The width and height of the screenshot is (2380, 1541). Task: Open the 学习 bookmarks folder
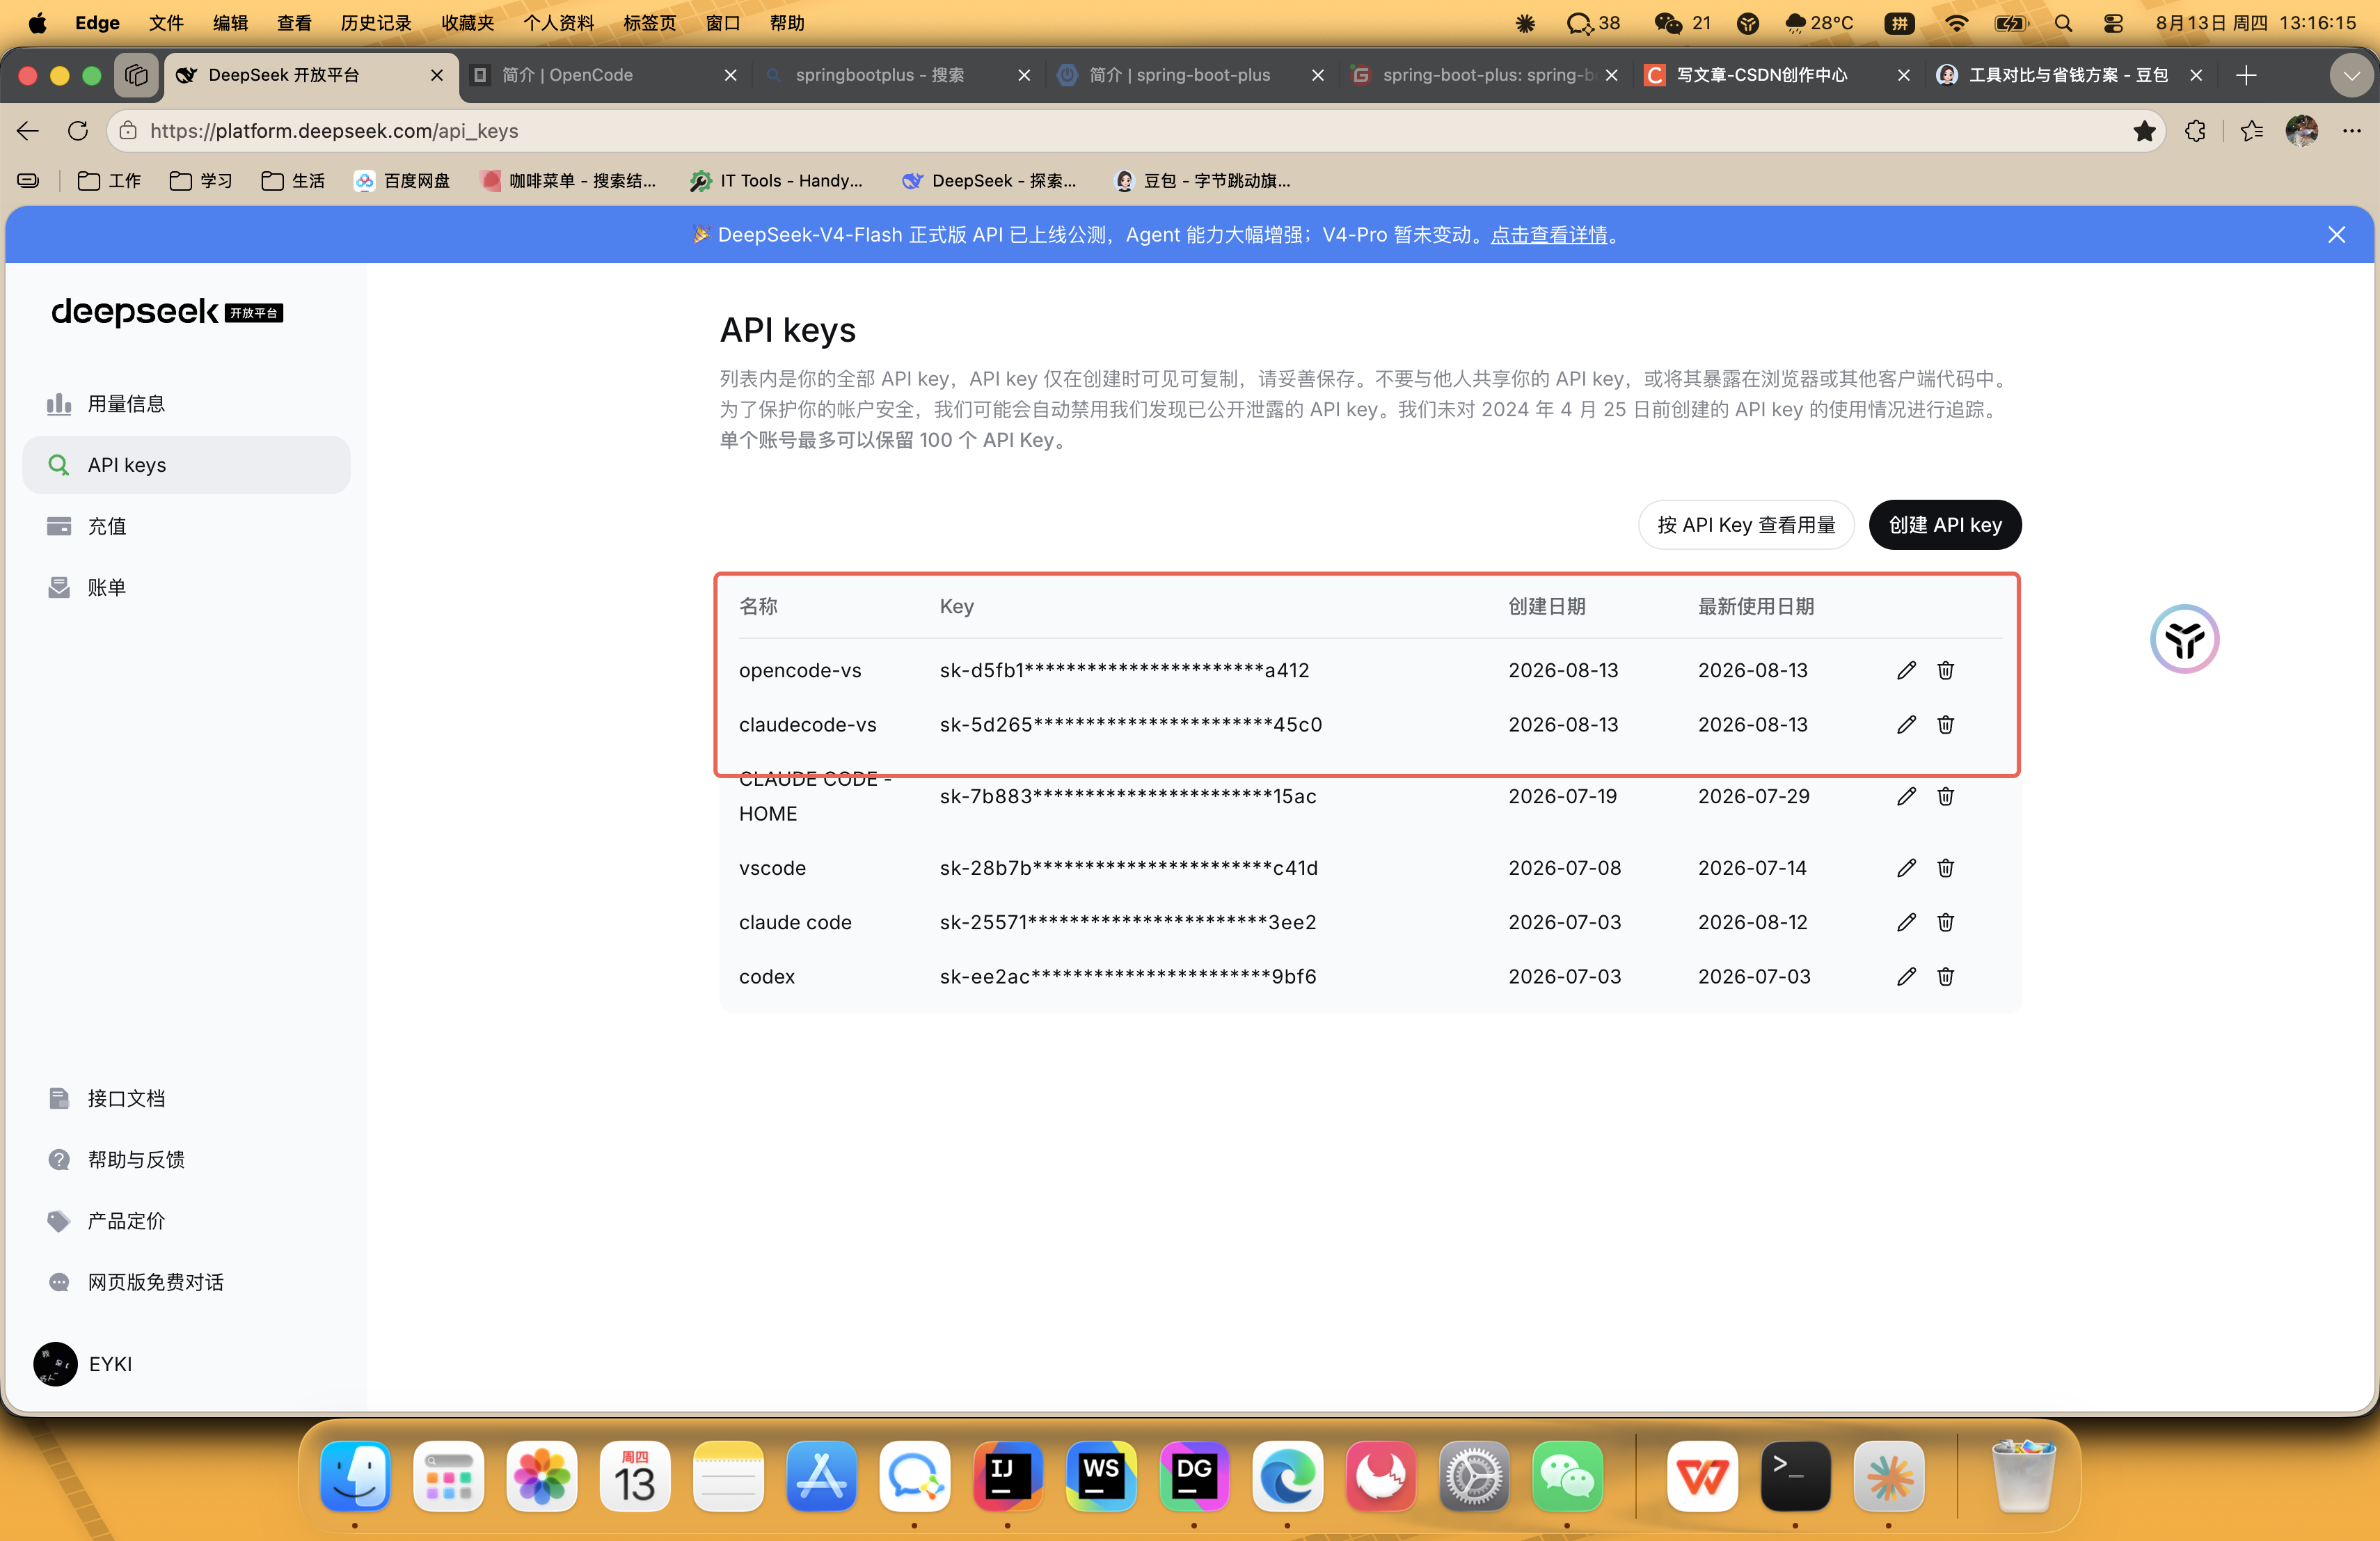(201, 181)
